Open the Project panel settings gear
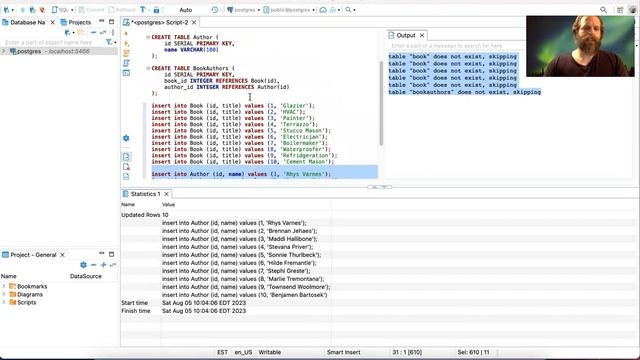 point(83,265)
